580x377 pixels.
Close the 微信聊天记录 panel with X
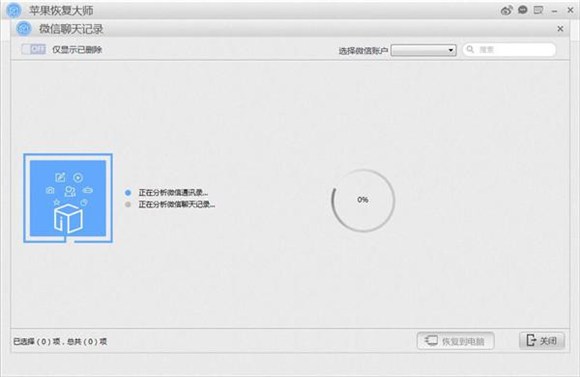click(560, 29)
